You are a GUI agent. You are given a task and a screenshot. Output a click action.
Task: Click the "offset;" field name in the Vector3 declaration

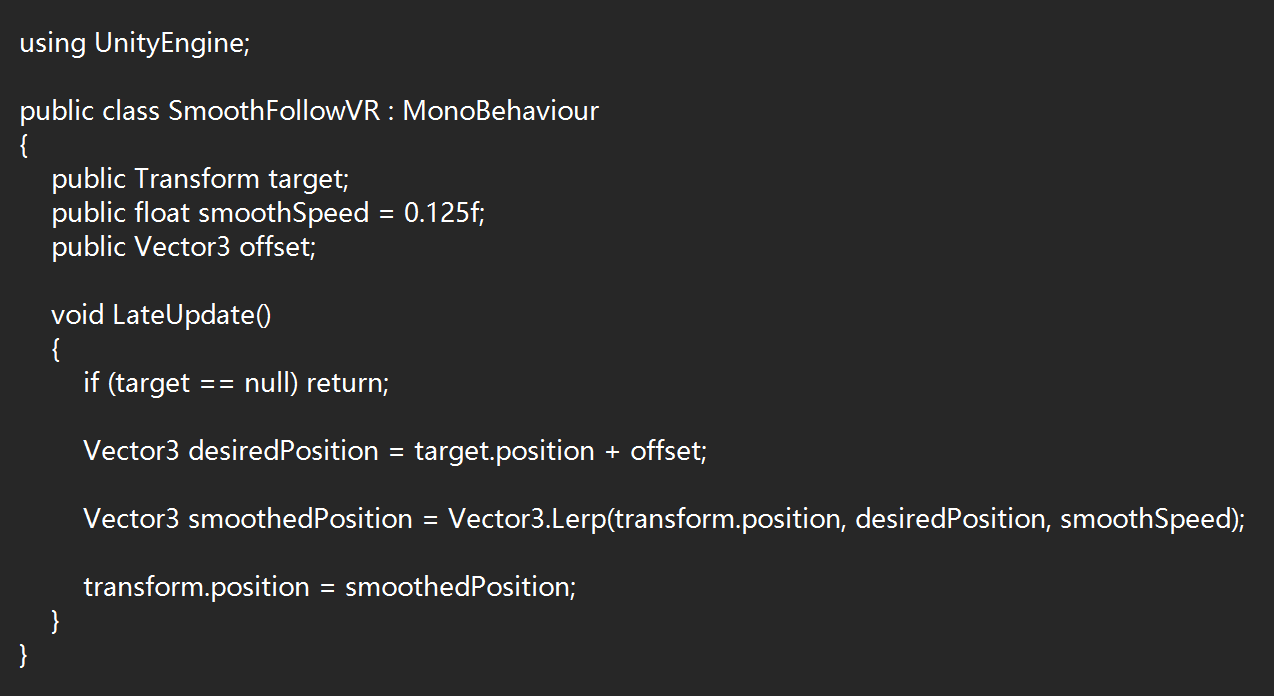277,247
